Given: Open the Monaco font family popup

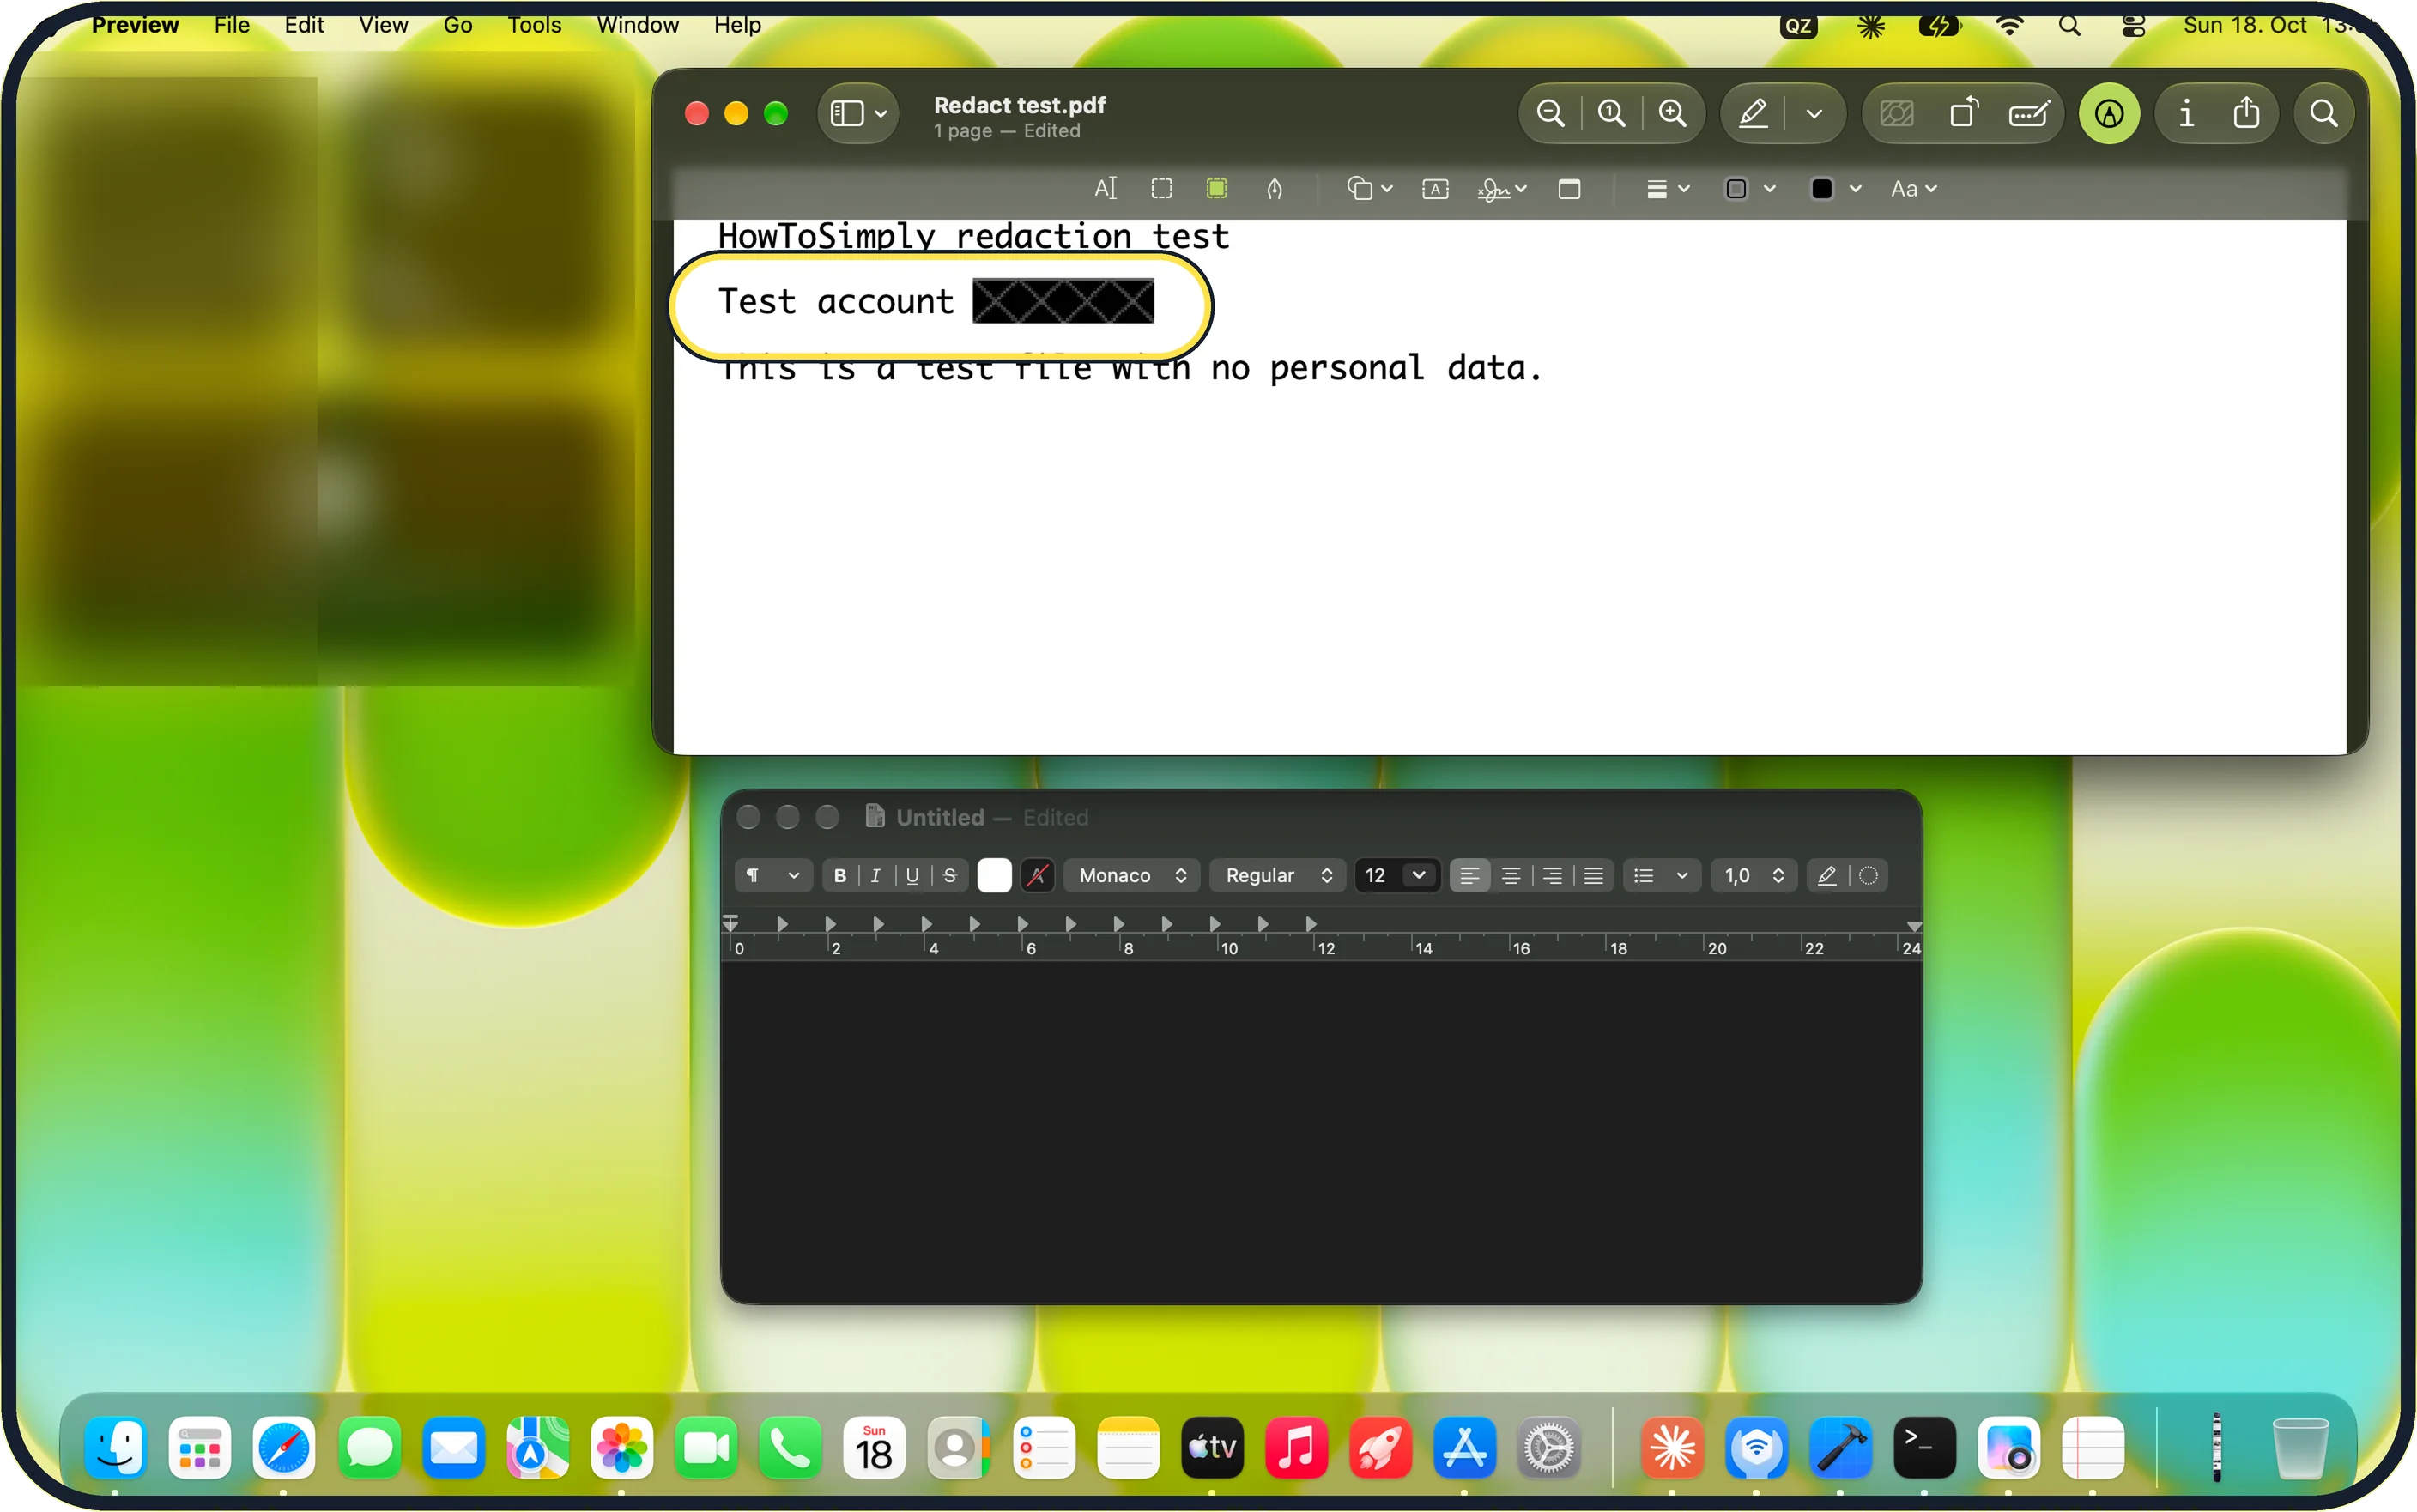Looking at the screenshot, I should click(1132, 876).
